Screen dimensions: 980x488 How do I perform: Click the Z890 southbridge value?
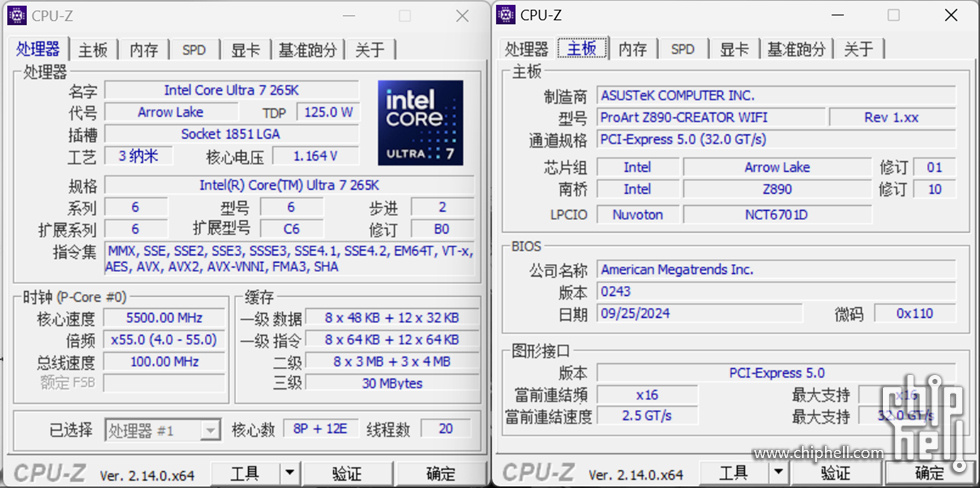pyautogui.click(x=777, y=189)
